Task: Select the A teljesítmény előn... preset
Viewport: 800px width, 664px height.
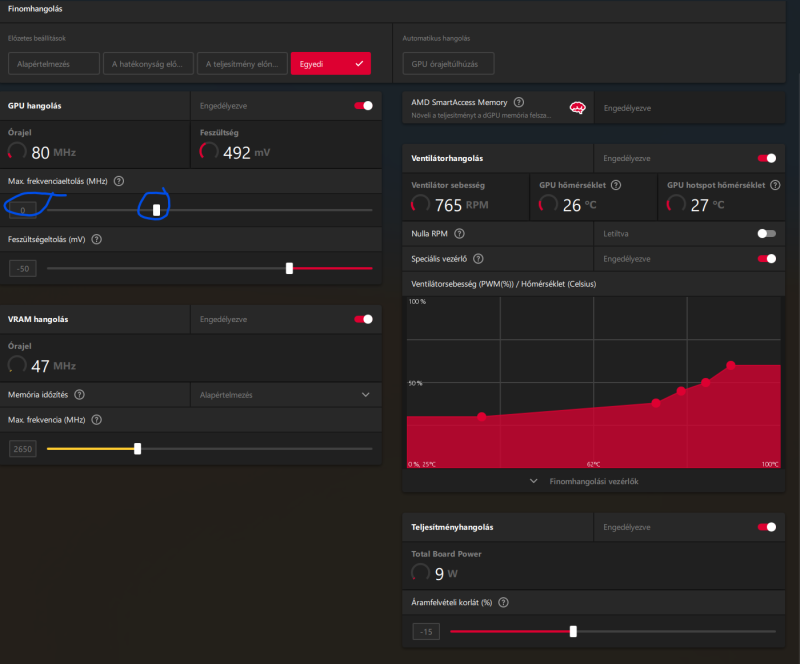Action: 242,64
